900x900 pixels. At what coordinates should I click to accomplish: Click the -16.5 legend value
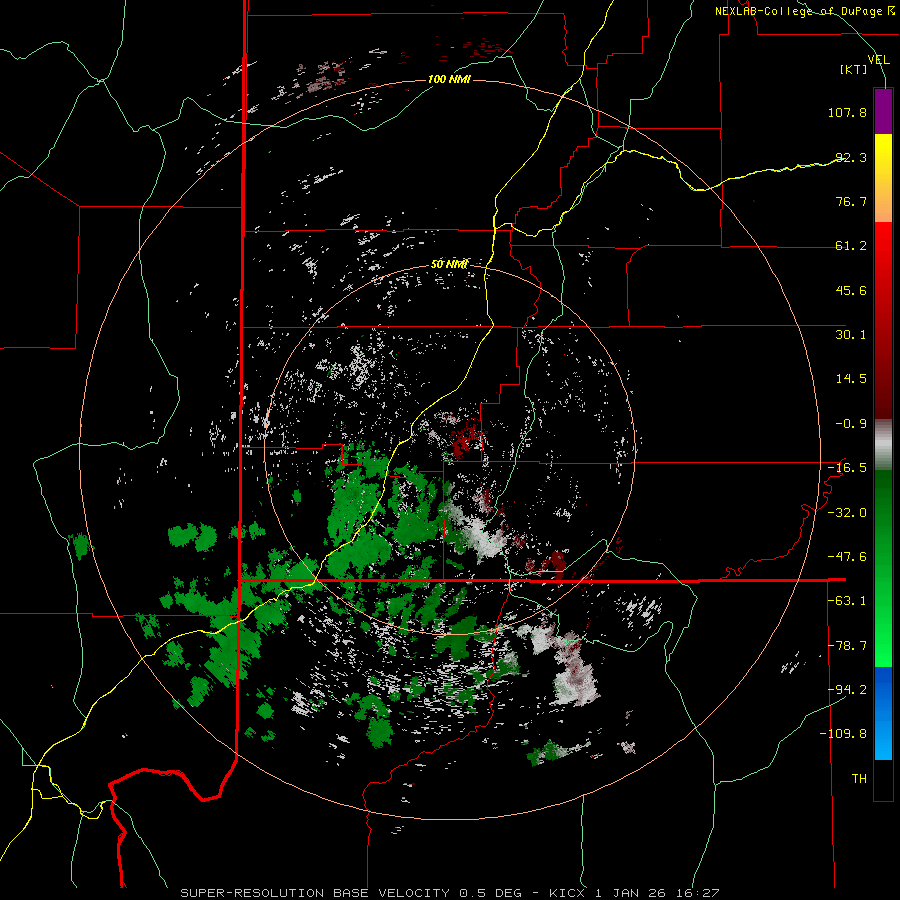coord(847,468)
